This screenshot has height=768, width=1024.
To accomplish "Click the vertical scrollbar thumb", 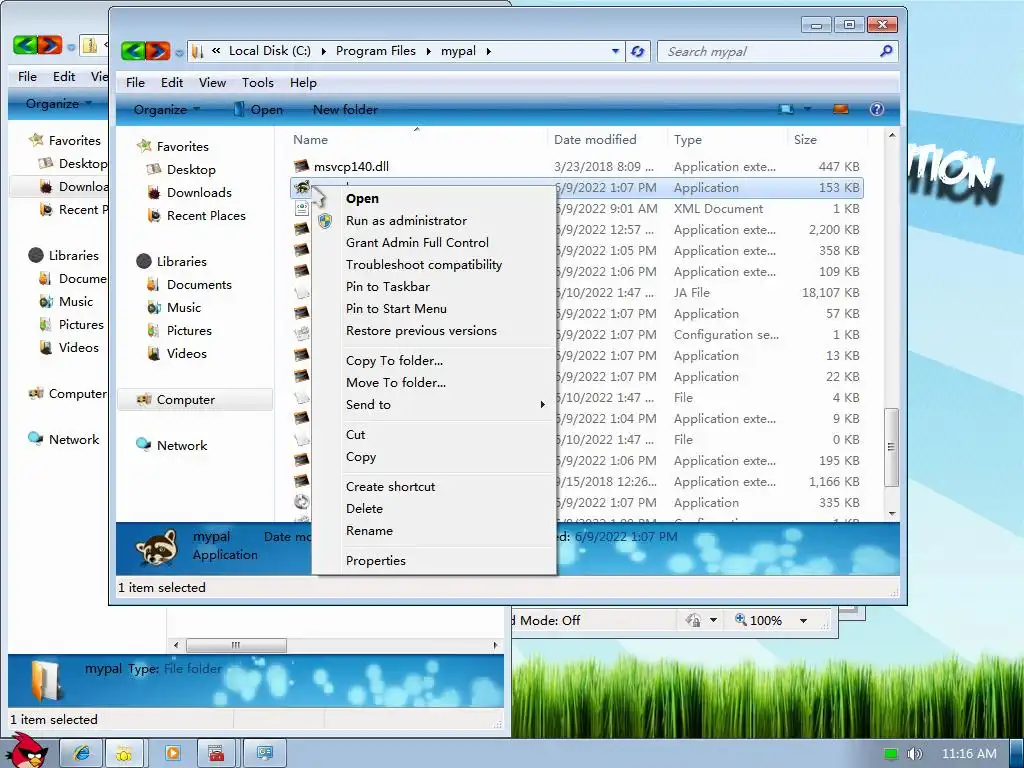I will click(891, 447).
